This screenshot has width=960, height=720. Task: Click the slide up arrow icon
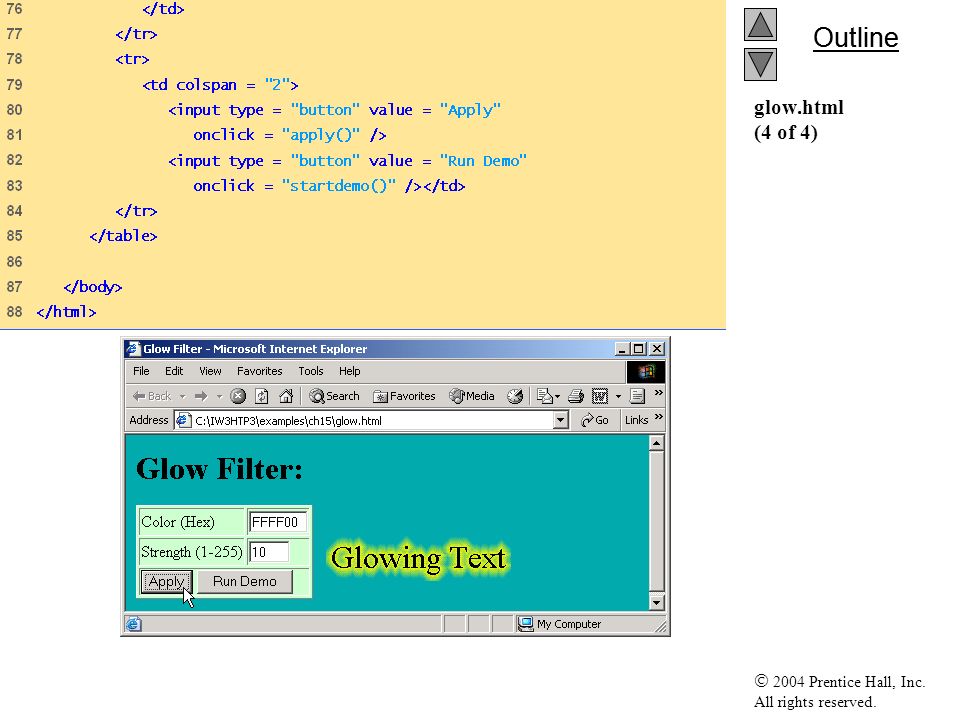[760, 24]
